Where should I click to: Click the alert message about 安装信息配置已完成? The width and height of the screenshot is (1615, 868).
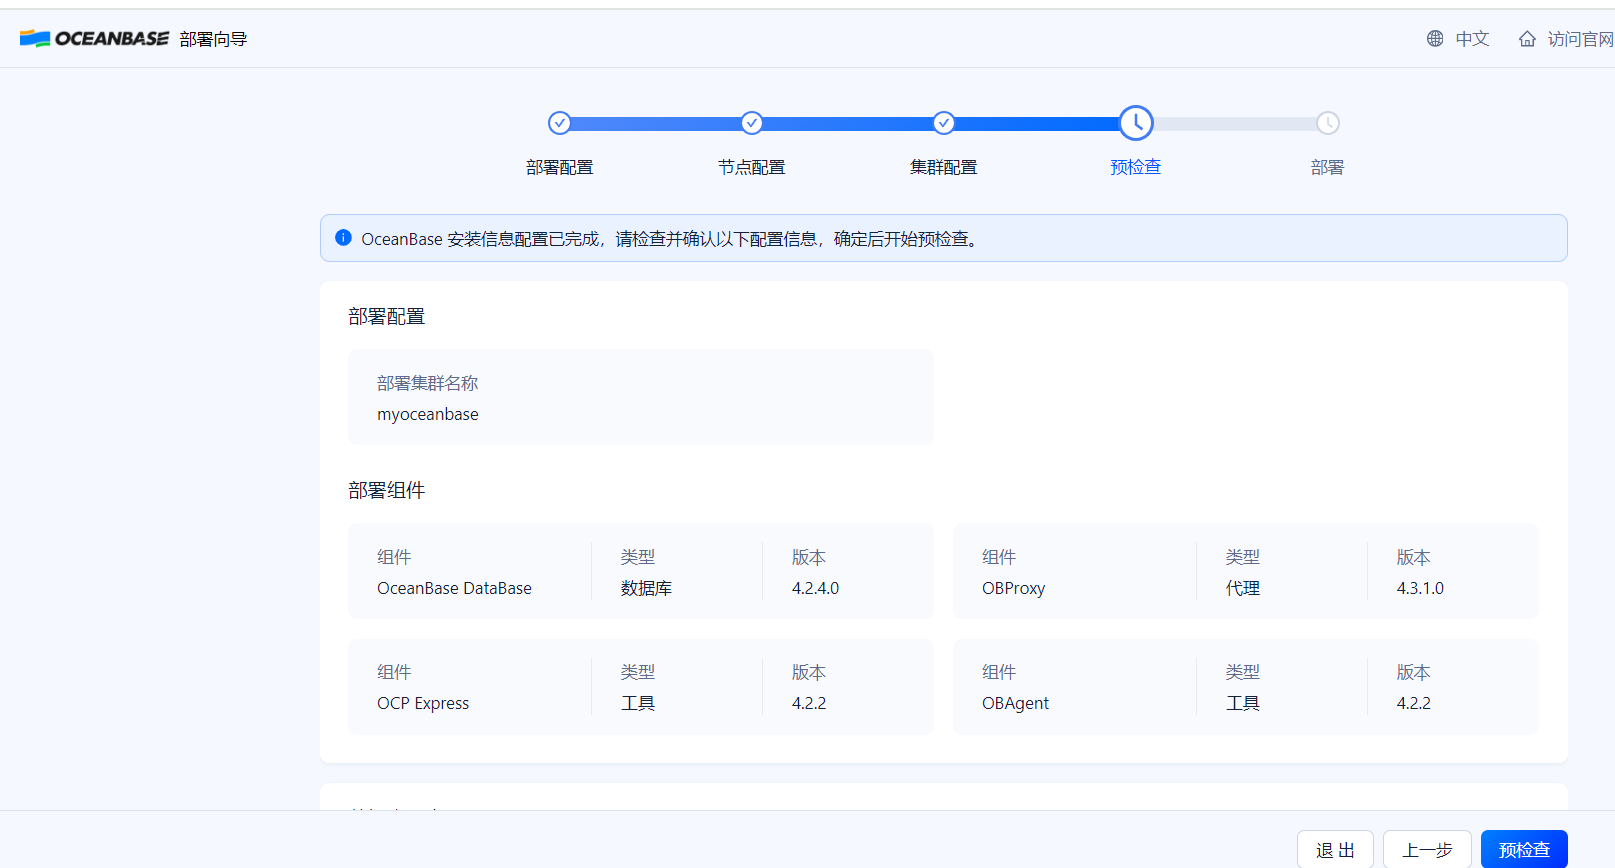[x=670, y=239]
